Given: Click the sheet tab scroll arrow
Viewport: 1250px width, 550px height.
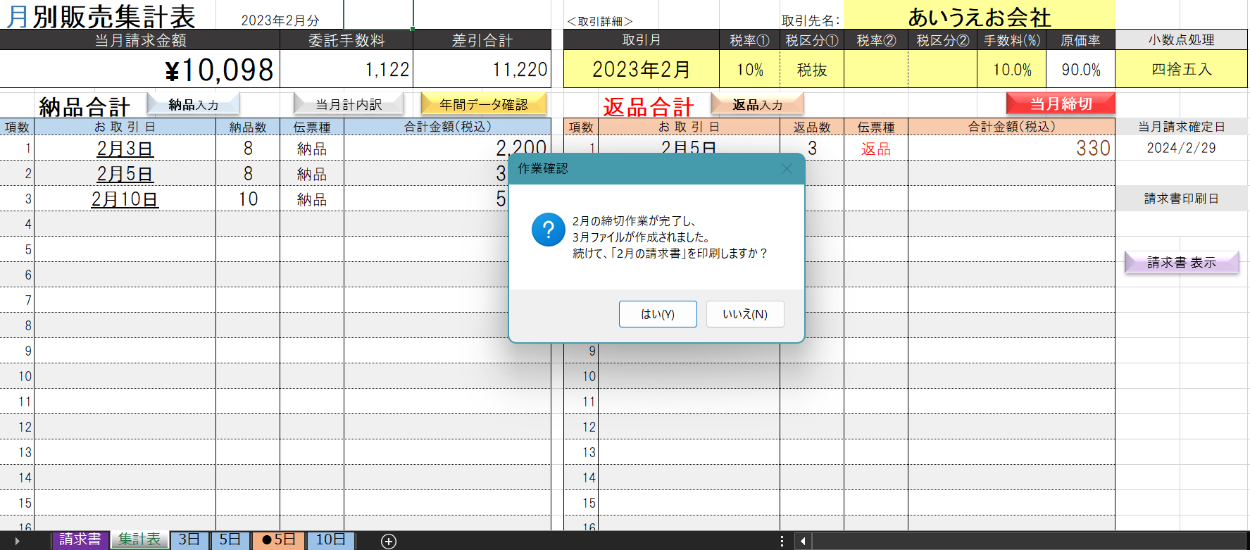Looking at the screenshot, I should 17,540.
